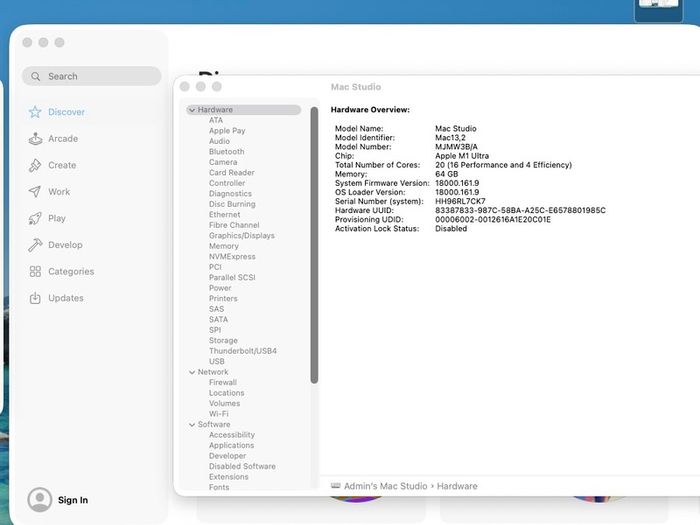The height and width of the screenshot is (525, 700).
Task: Click the Updates download icon in App Store
Action: tap(35, 298)
